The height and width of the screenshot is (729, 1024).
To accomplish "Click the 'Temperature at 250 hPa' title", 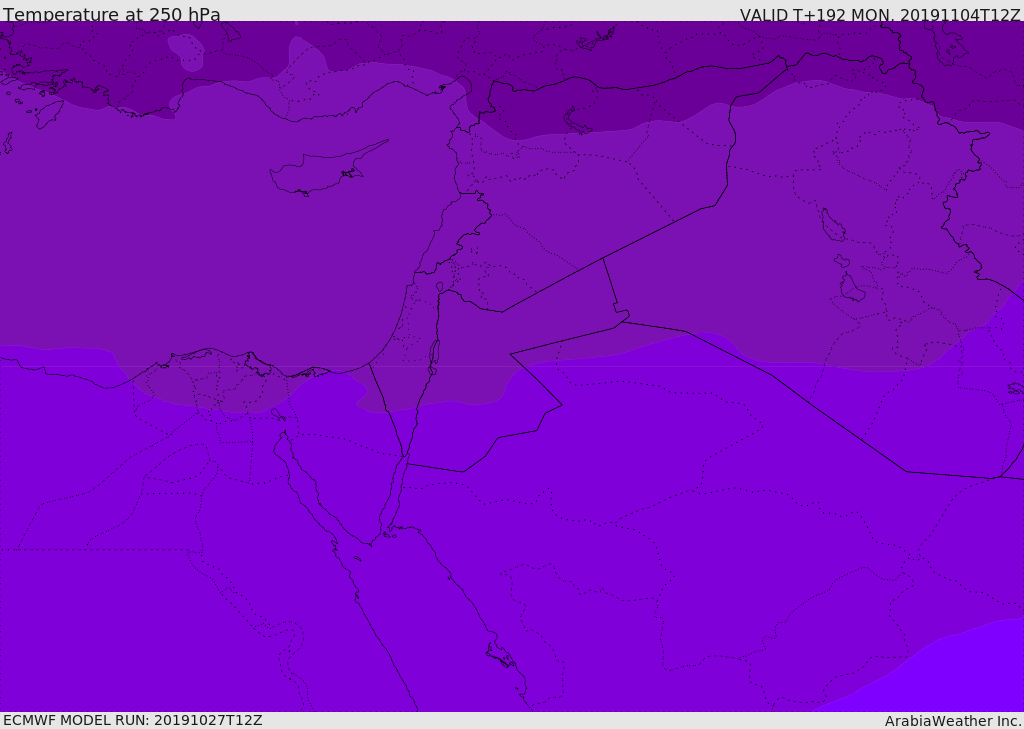I will click(112, 14).
